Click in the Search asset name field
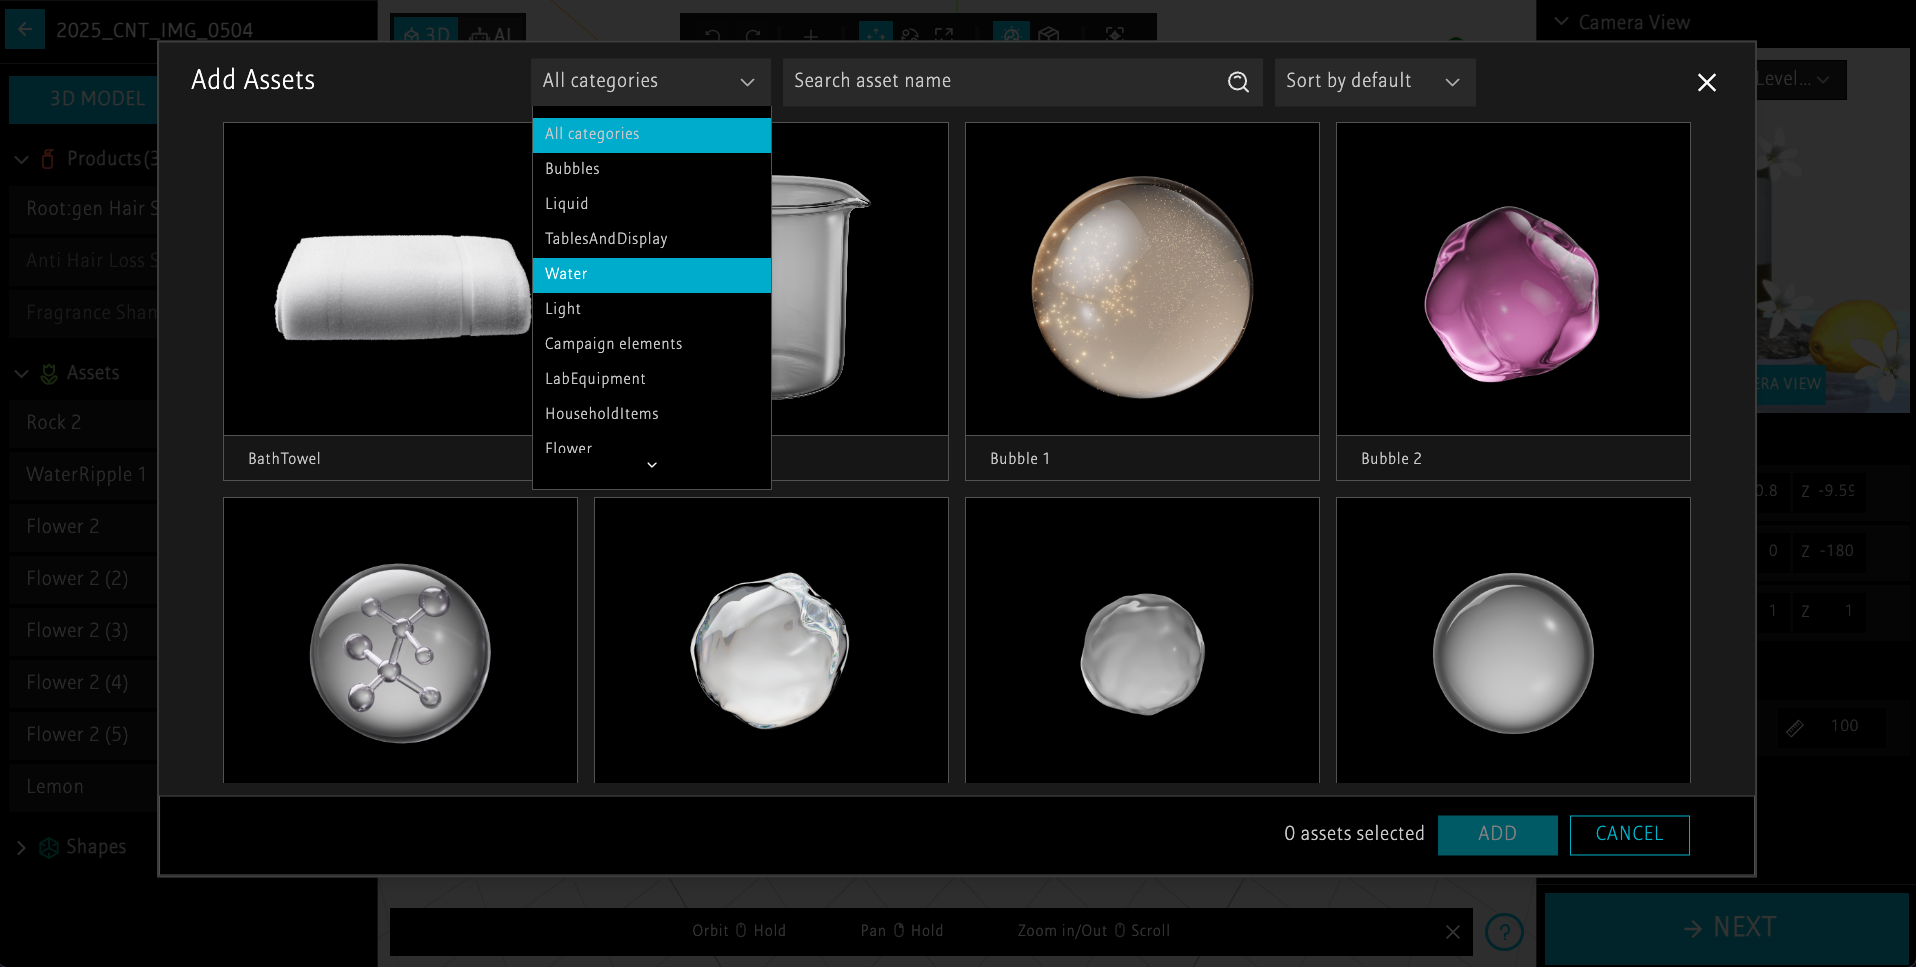This screenshot has height=967, width=1916. (x=1022, y=81)
